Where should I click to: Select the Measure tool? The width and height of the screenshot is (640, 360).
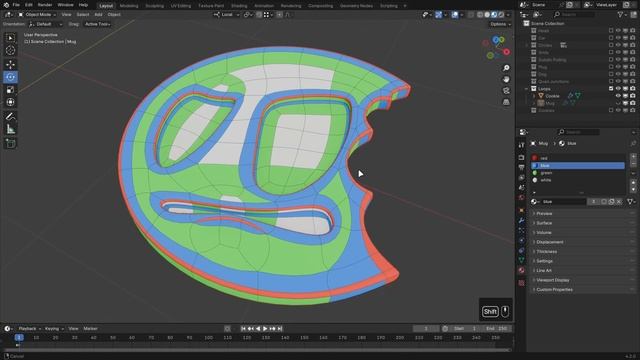(x=10, y=129)
